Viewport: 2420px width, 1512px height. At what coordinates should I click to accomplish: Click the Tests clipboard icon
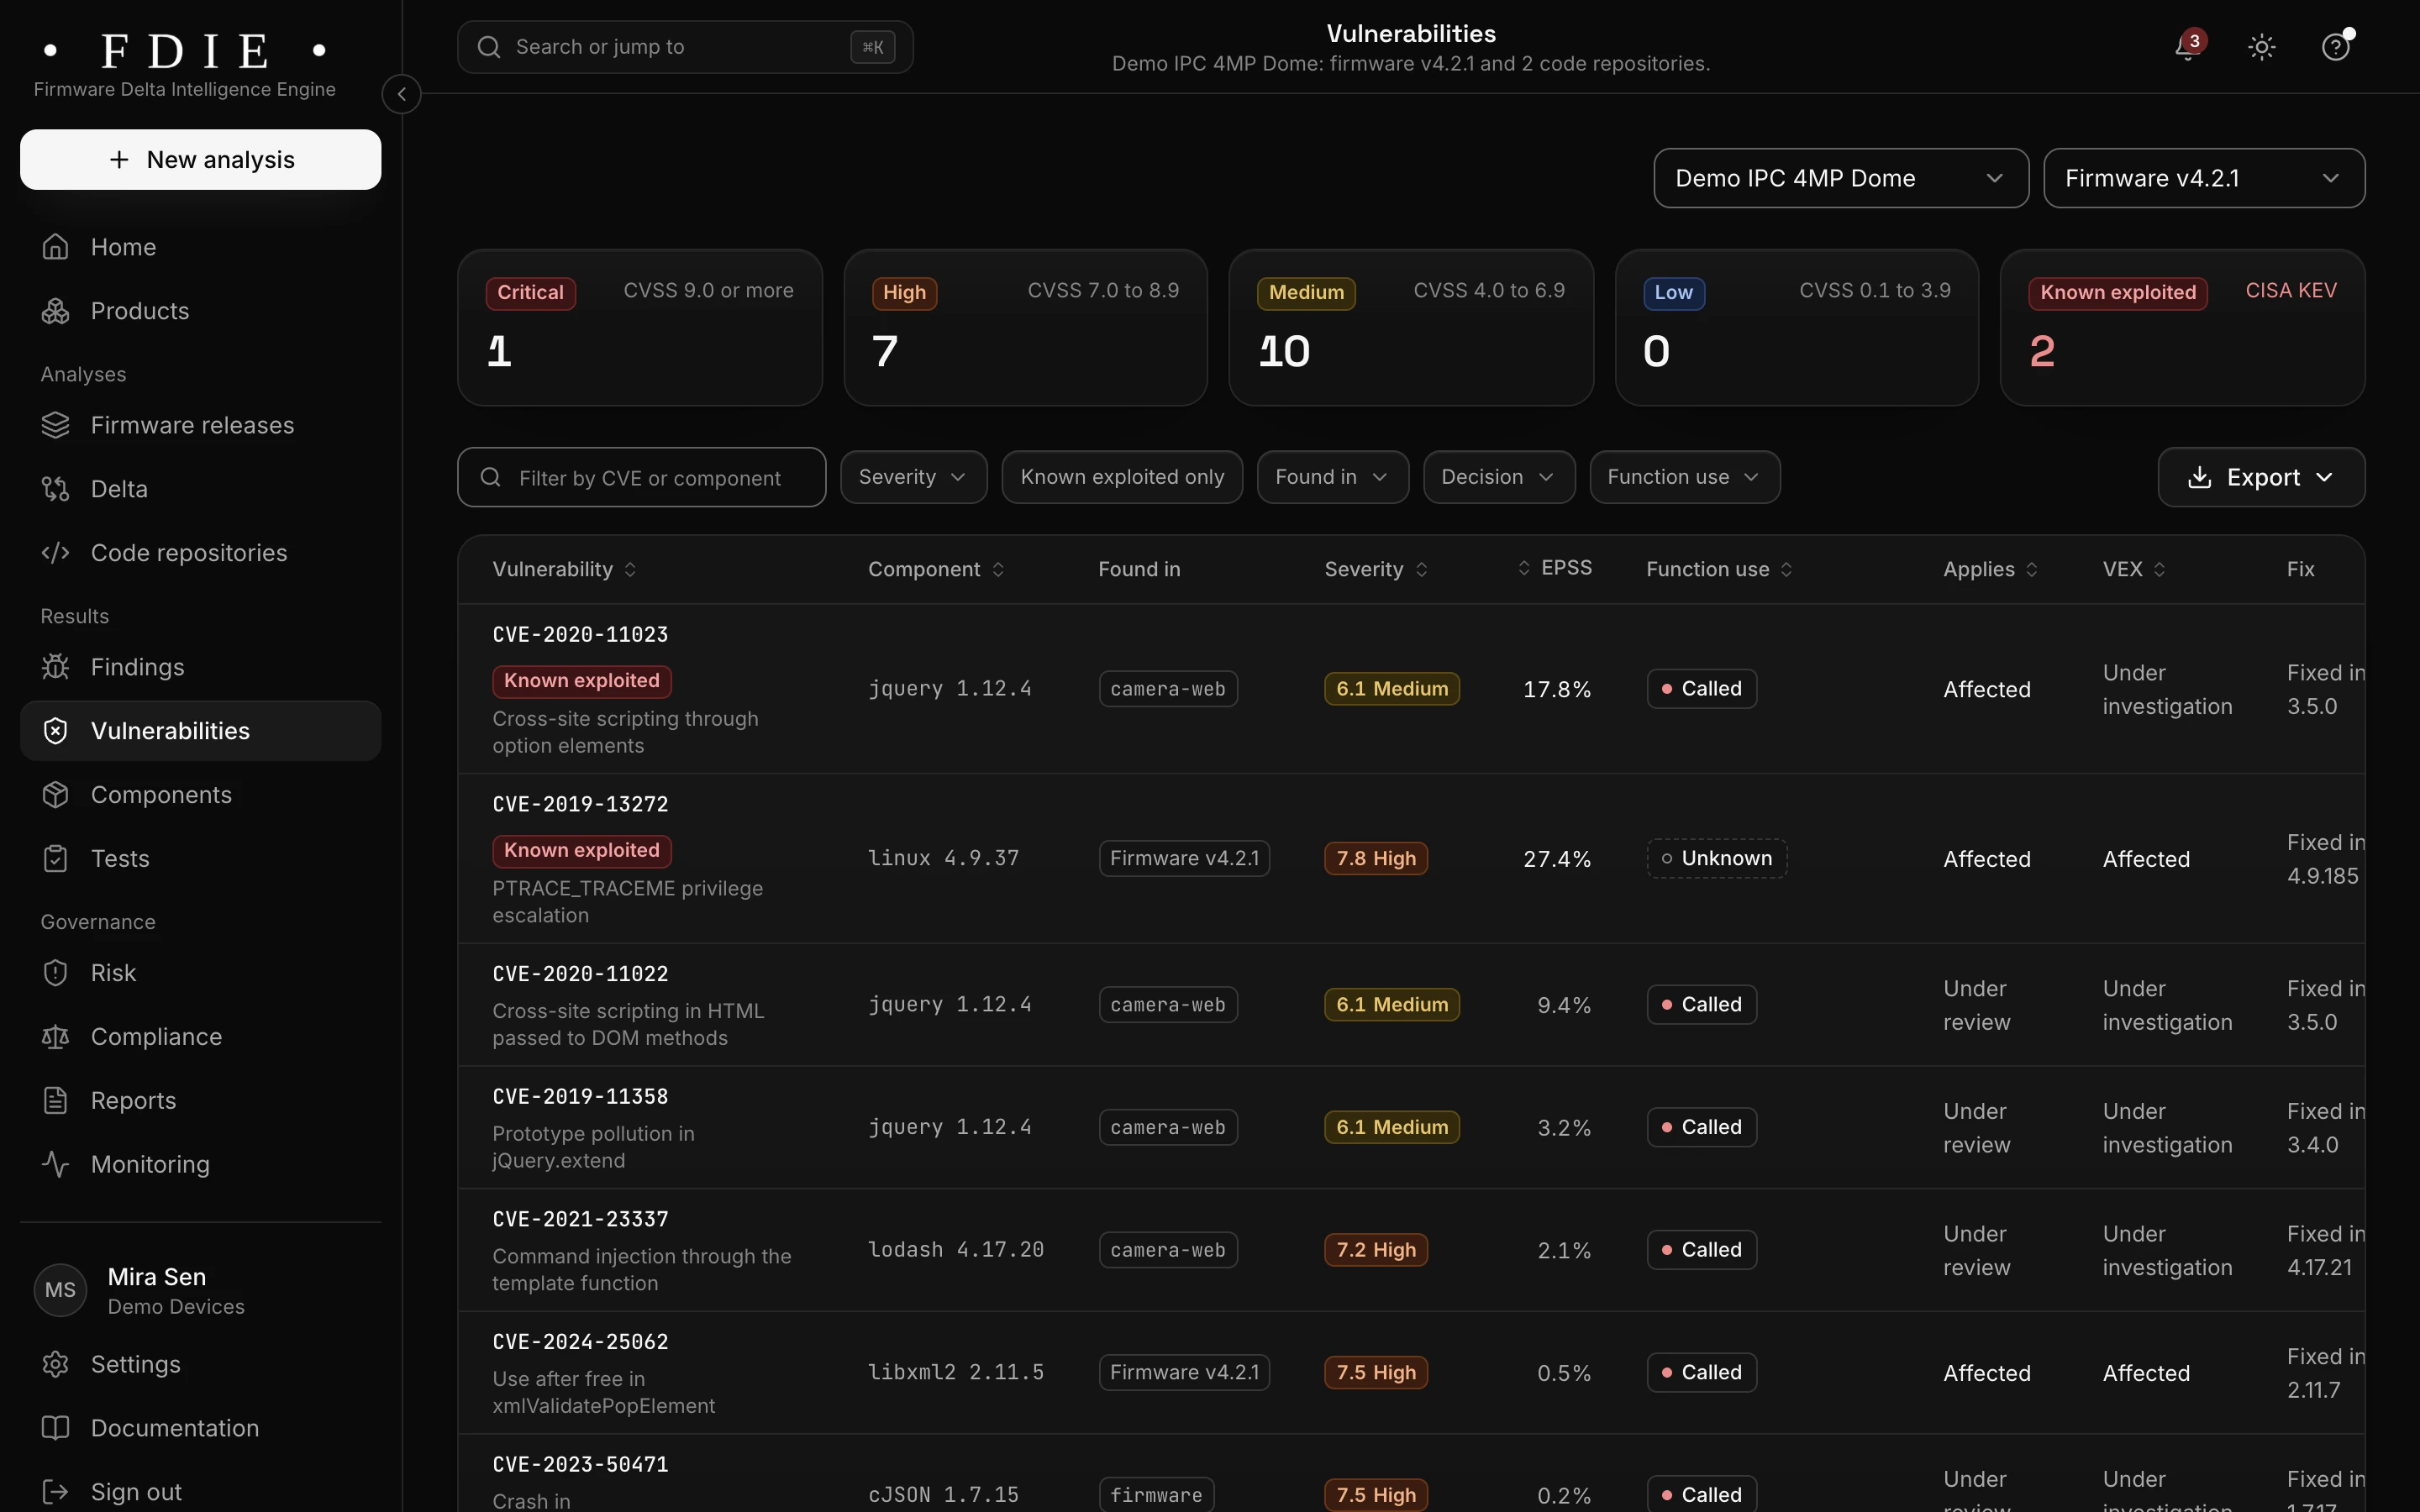coord(56,859)
